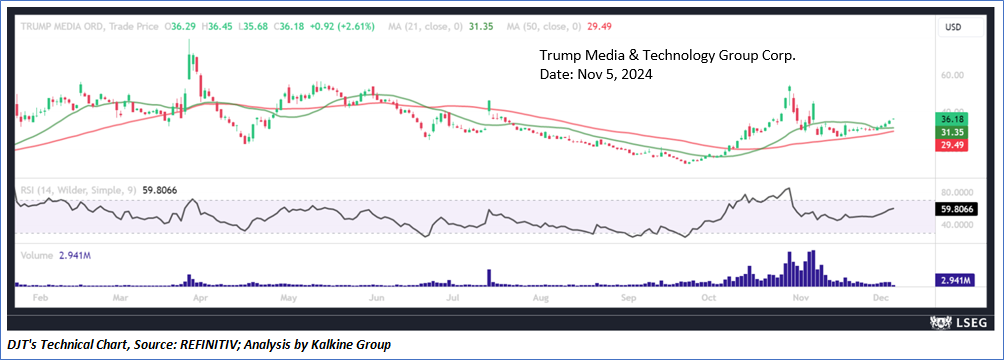
Task: Click the Apr label on time axis
Action: 200,299
